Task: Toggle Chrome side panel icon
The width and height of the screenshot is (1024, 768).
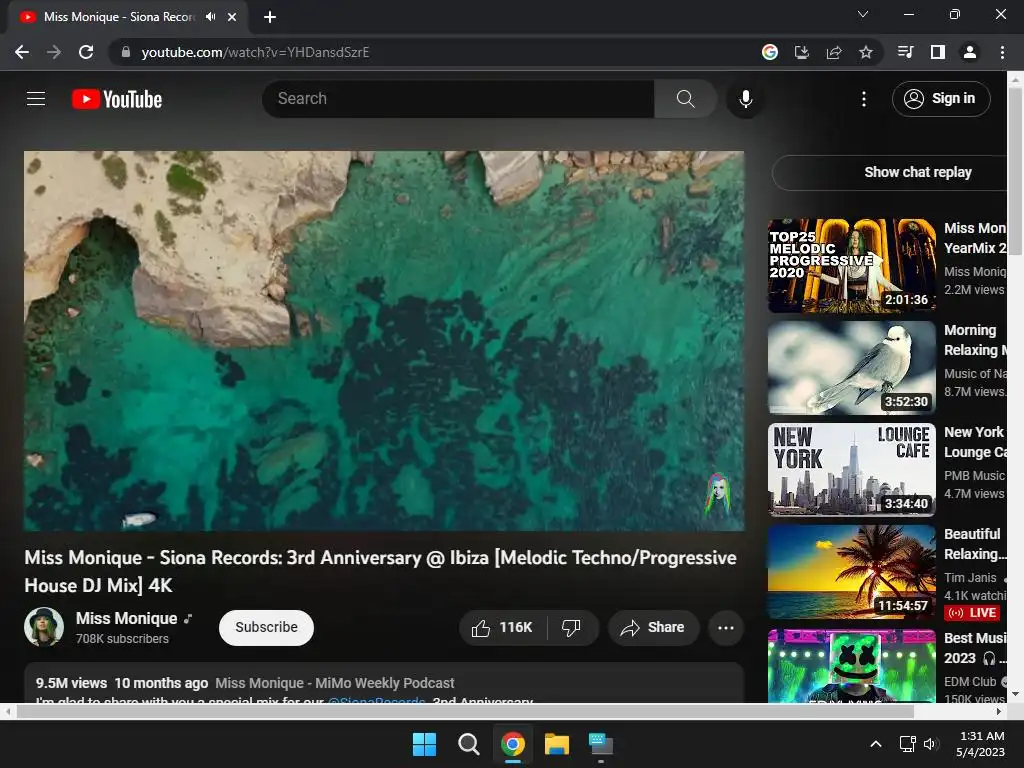Action: point(938,52)
